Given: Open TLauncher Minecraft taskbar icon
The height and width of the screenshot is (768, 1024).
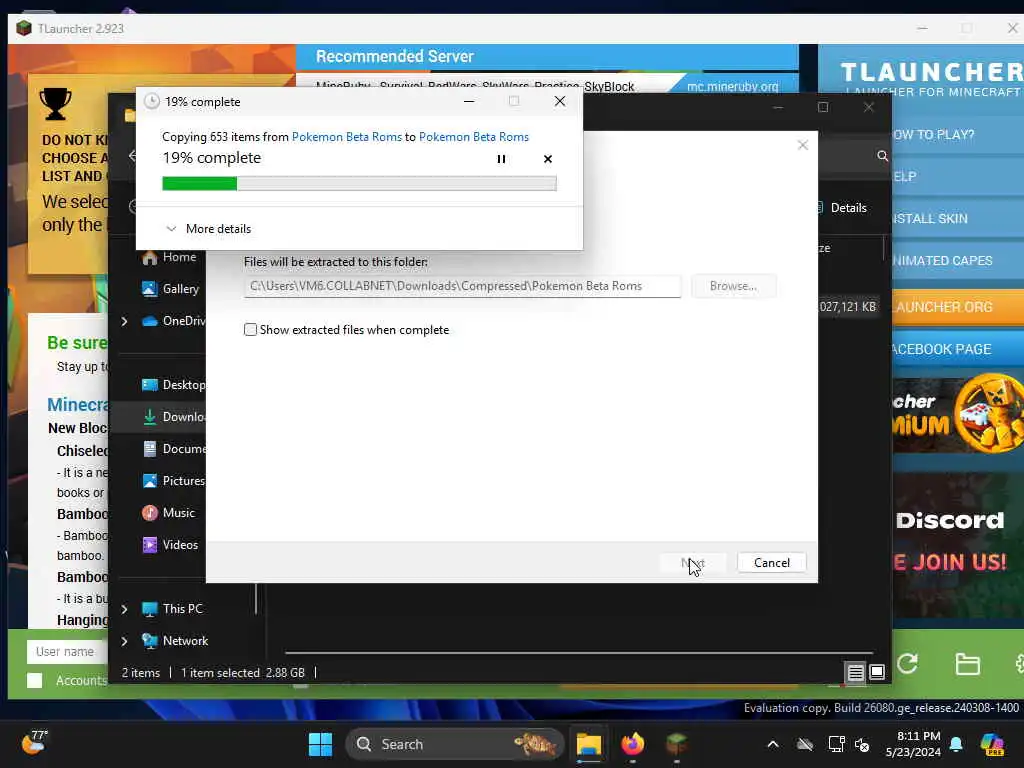Looking at the screenshot, I should point(677,744).
